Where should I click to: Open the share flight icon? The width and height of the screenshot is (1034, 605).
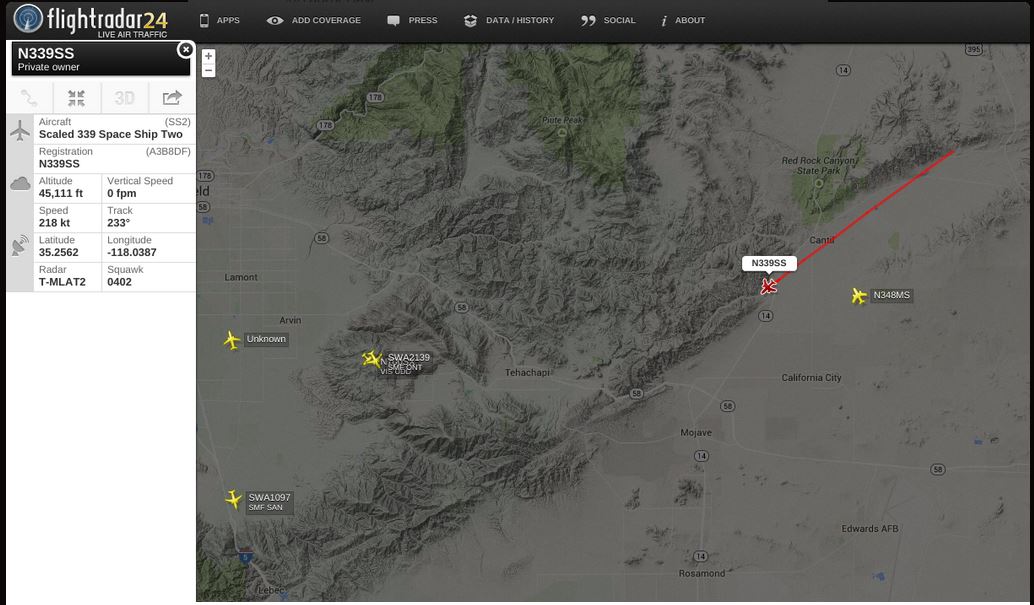[172, 98]
